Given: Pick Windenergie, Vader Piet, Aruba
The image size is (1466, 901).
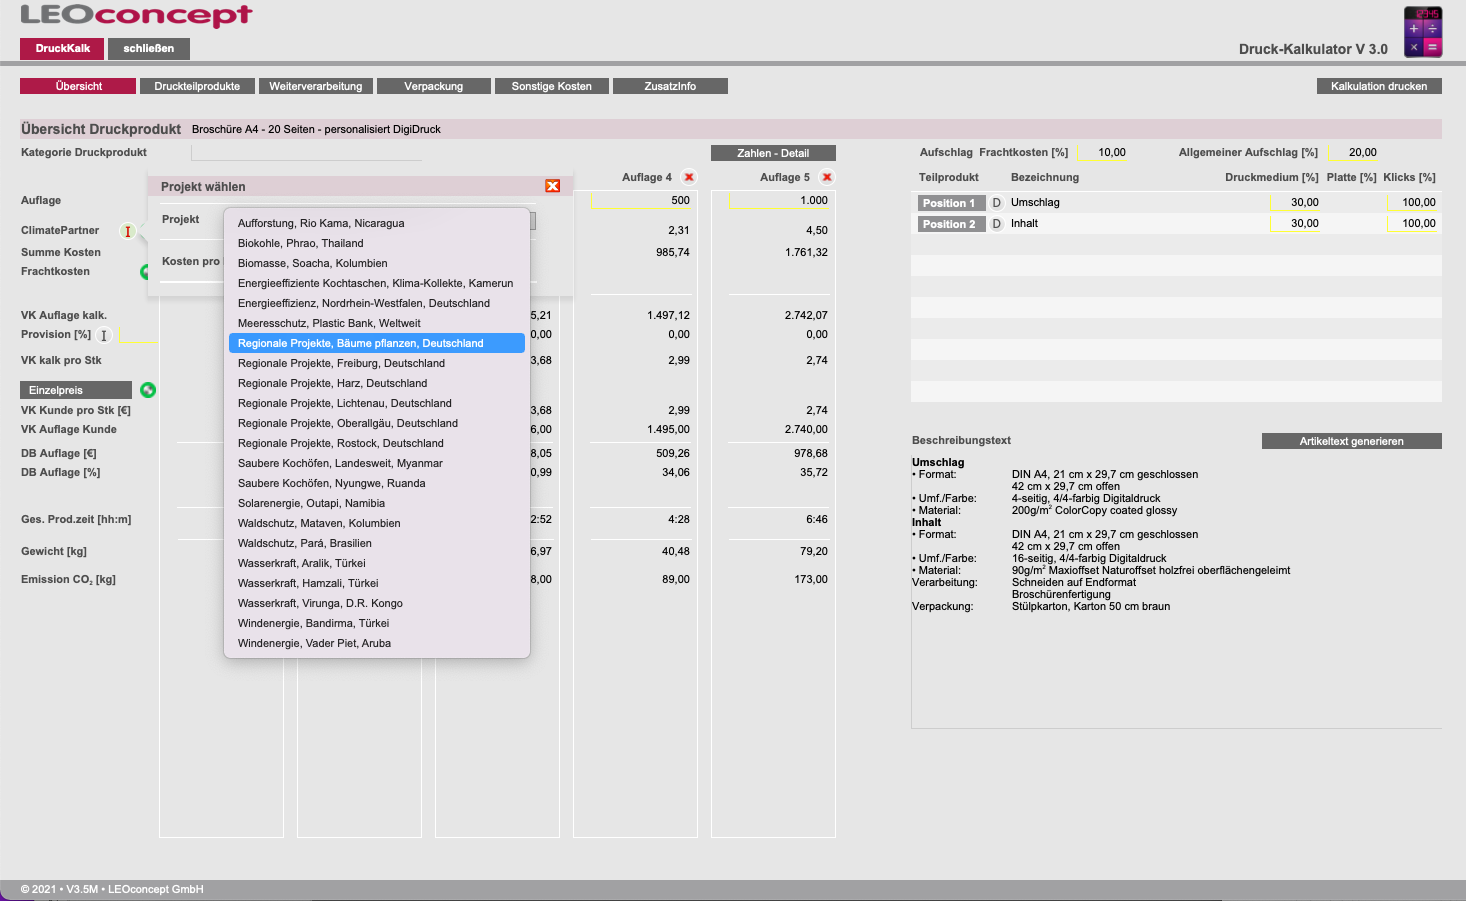Looking at the screenshot, I should click(314, 643).
